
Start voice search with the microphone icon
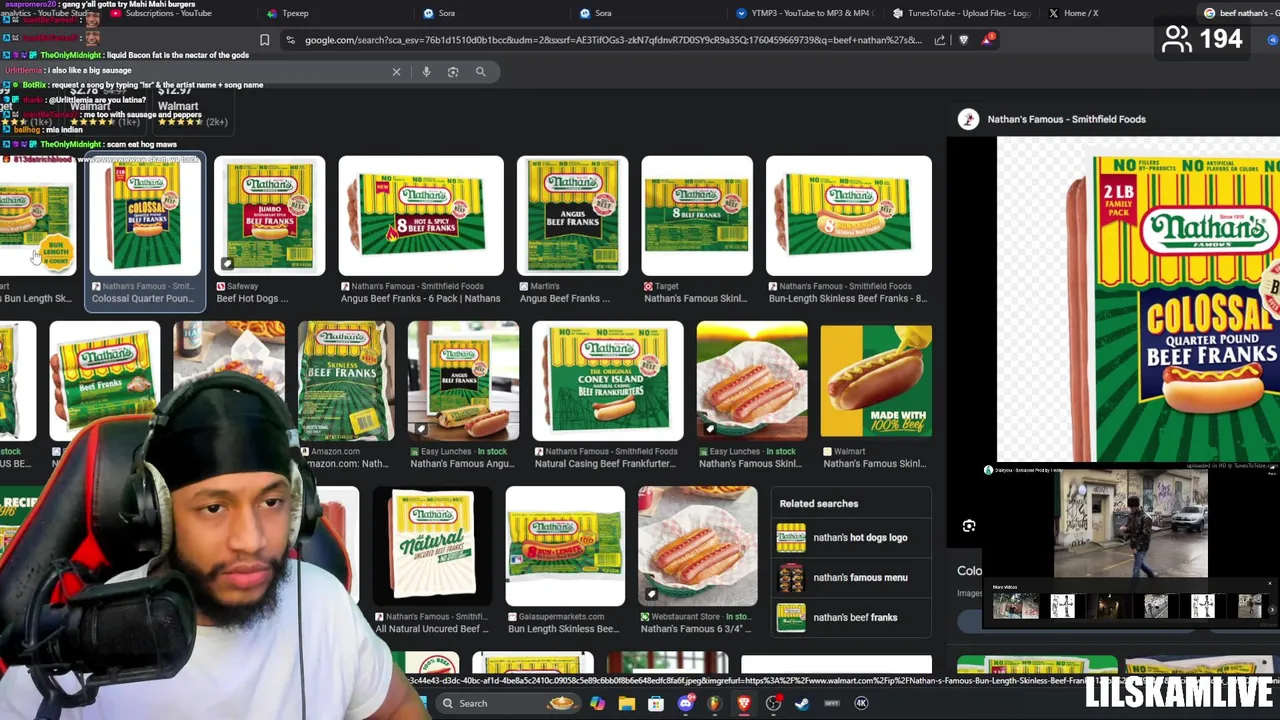click(426, 72)
